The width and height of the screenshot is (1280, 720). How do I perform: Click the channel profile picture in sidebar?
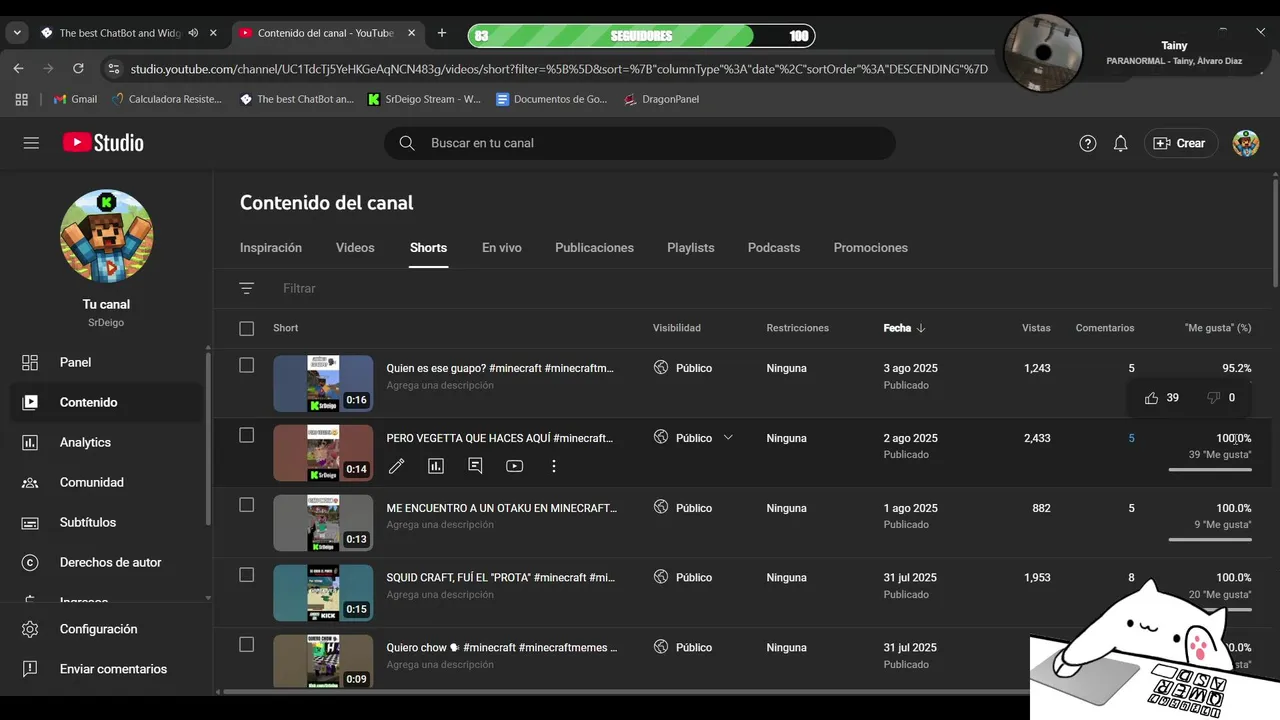click(107, 236)
